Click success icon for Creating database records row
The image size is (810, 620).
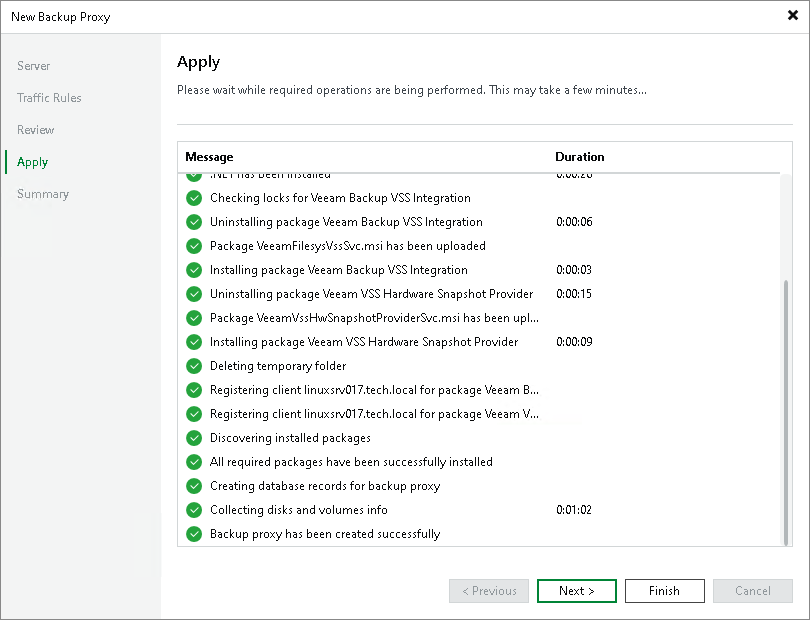pos(194,486)
